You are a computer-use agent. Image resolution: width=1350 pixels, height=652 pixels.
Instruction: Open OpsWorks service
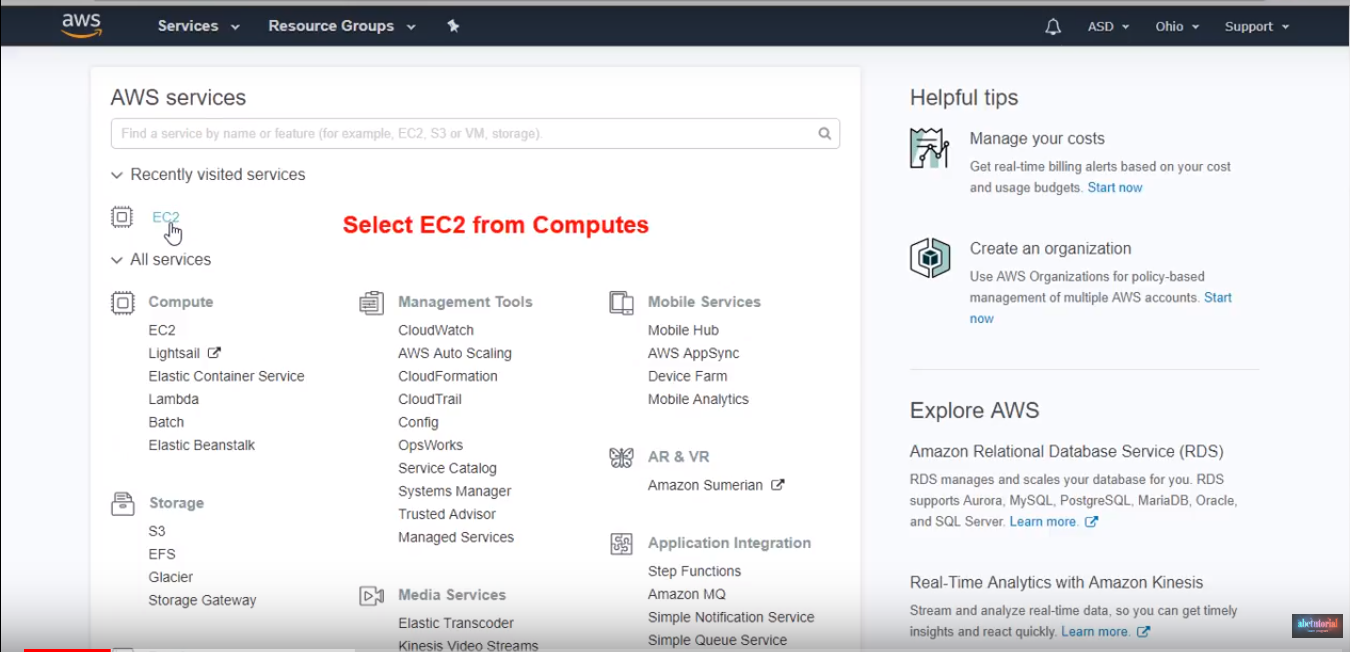pos(430,445)
